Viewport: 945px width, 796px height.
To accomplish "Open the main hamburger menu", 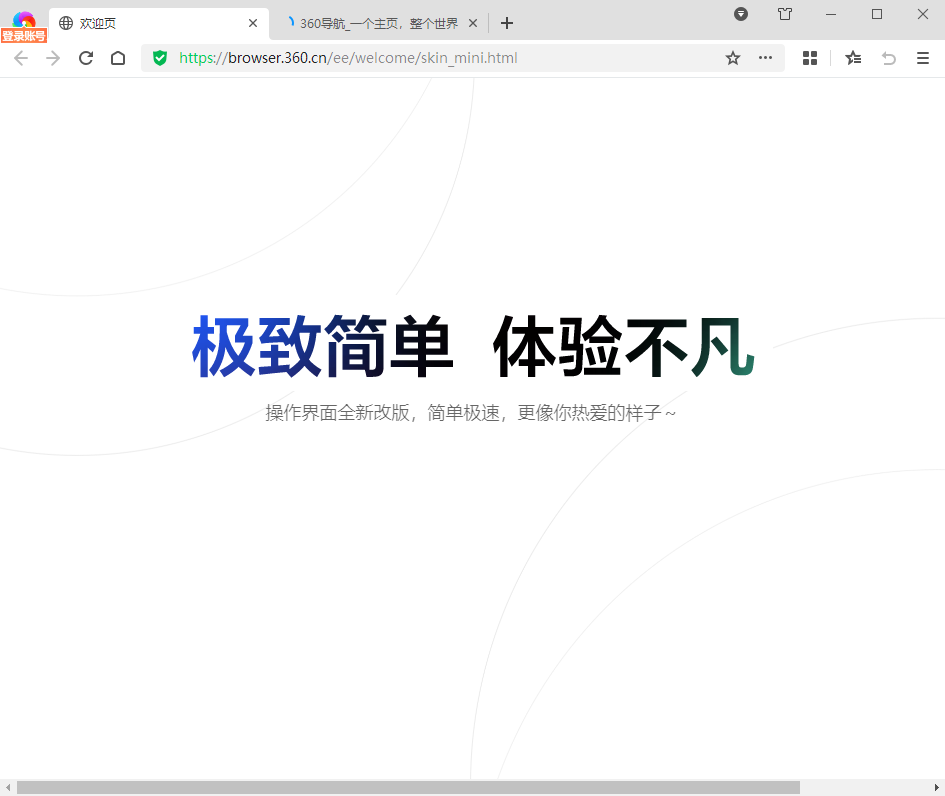I will 923,58.
